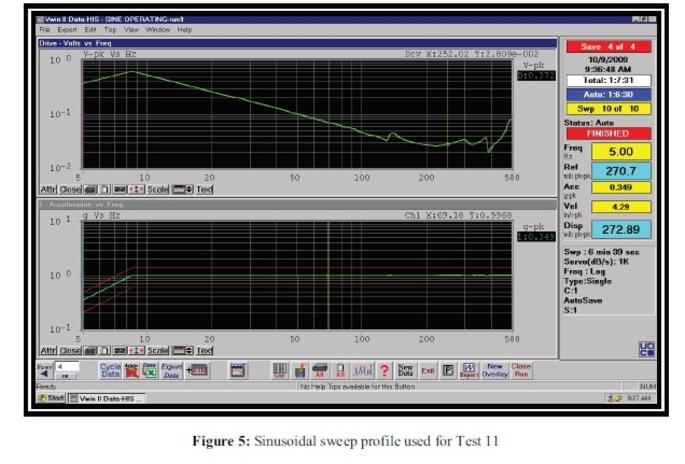Click the Cycle Data toolbar button
685x464 pixels.
110,371
